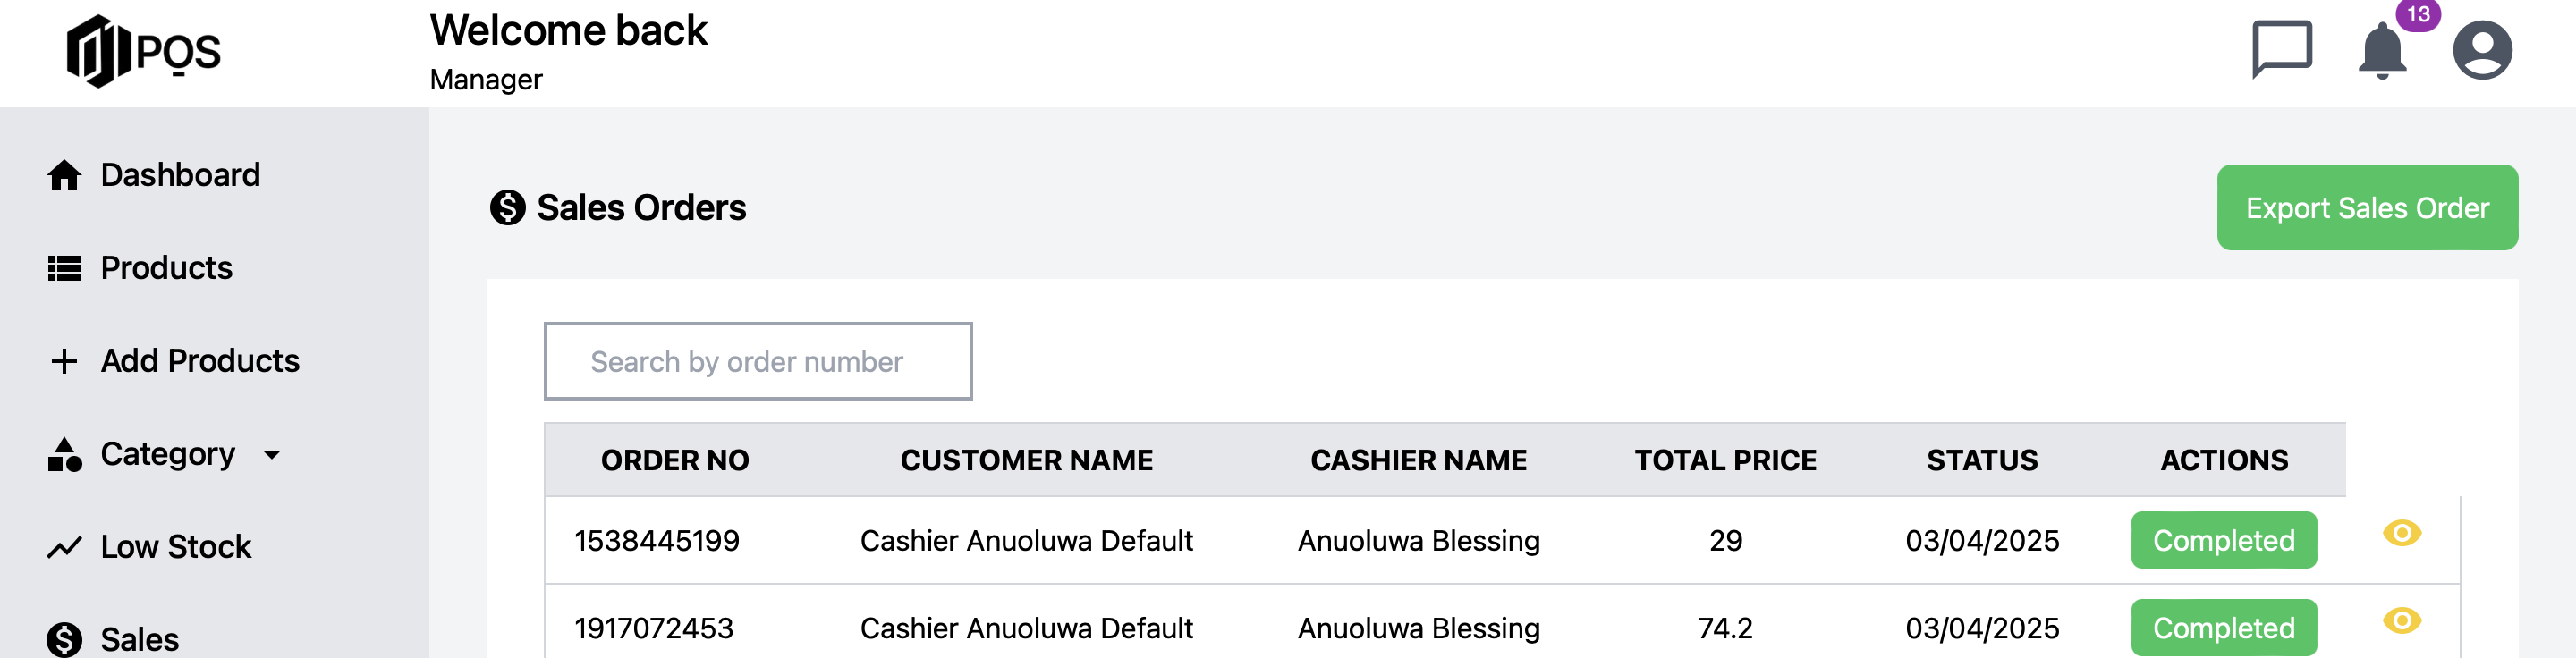Focus the Search by order number field

(x=758, y=361)
